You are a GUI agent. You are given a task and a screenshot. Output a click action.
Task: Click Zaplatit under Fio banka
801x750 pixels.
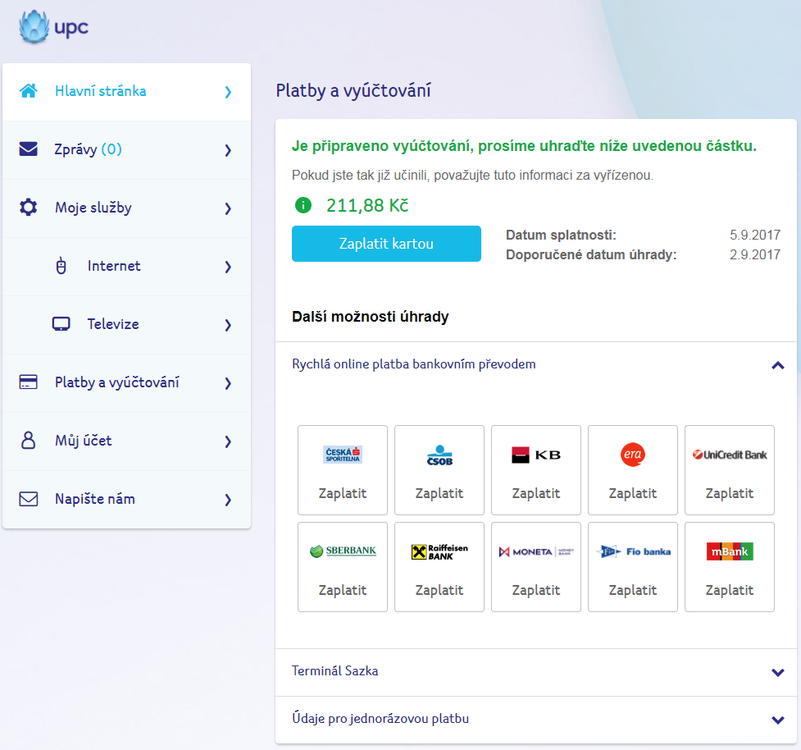coord(632,590)
